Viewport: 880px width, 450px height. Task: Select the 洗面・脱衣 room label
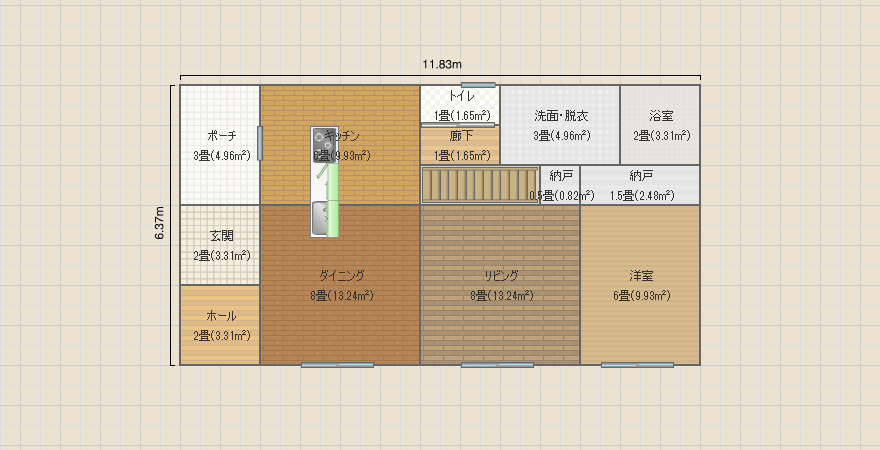(x=561, y=116)
